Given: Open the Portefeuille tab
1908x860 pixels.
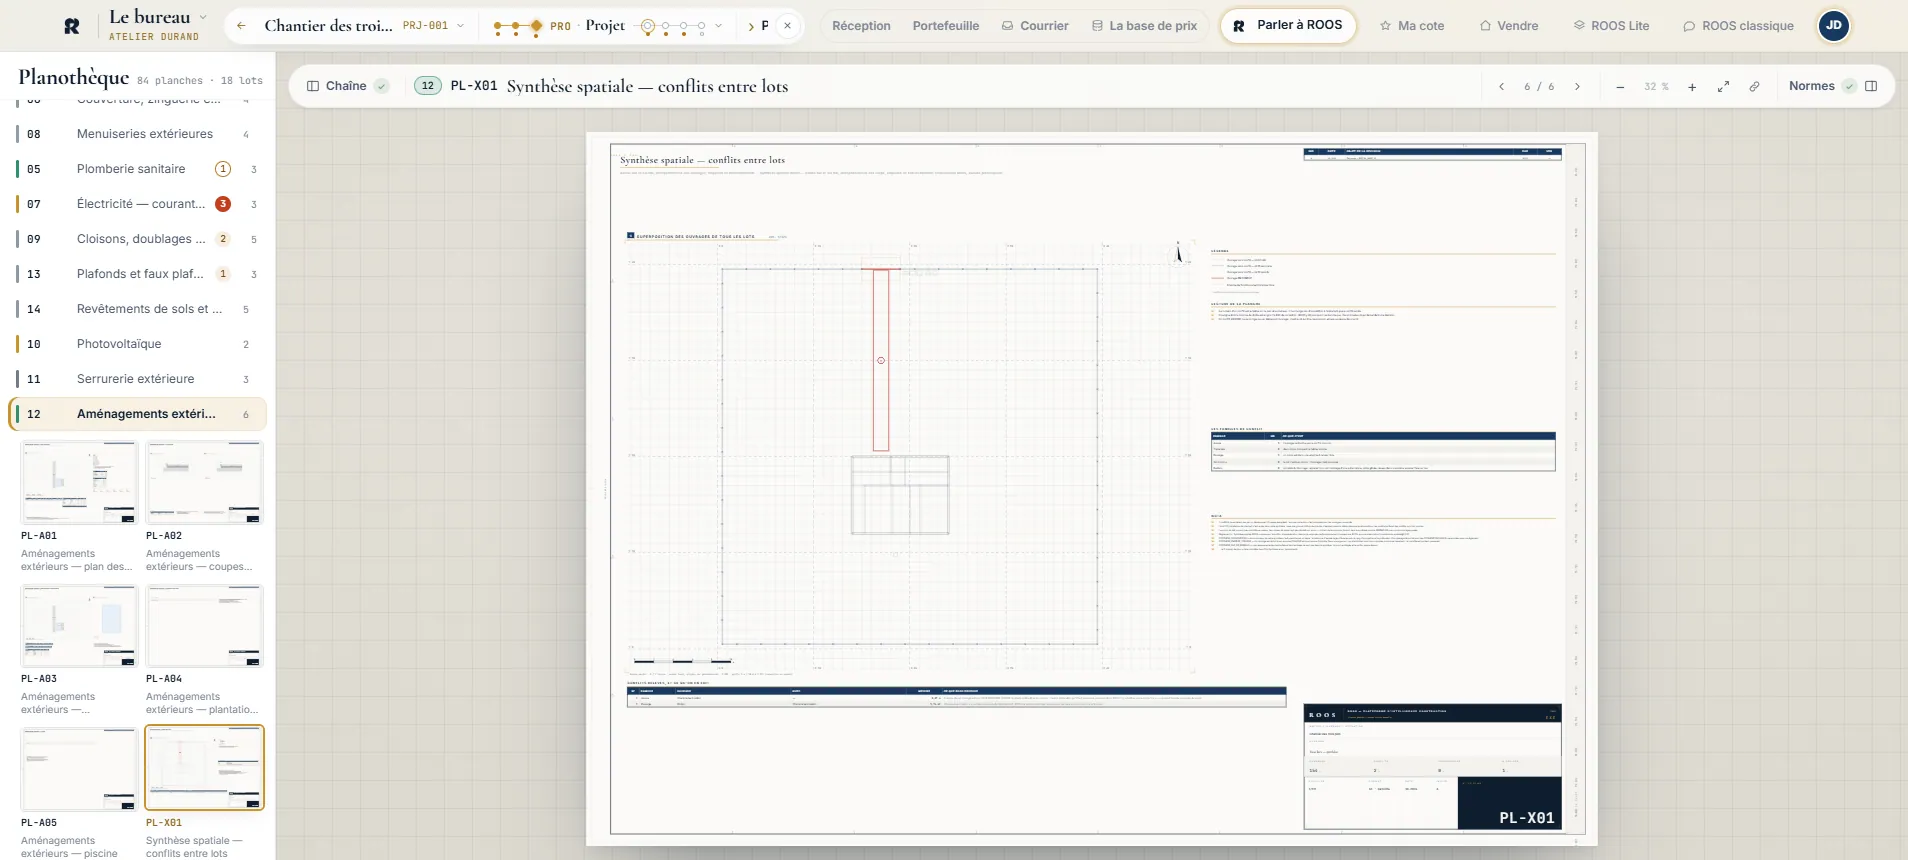Looking at the screenshot, I should tap(946, 26).
